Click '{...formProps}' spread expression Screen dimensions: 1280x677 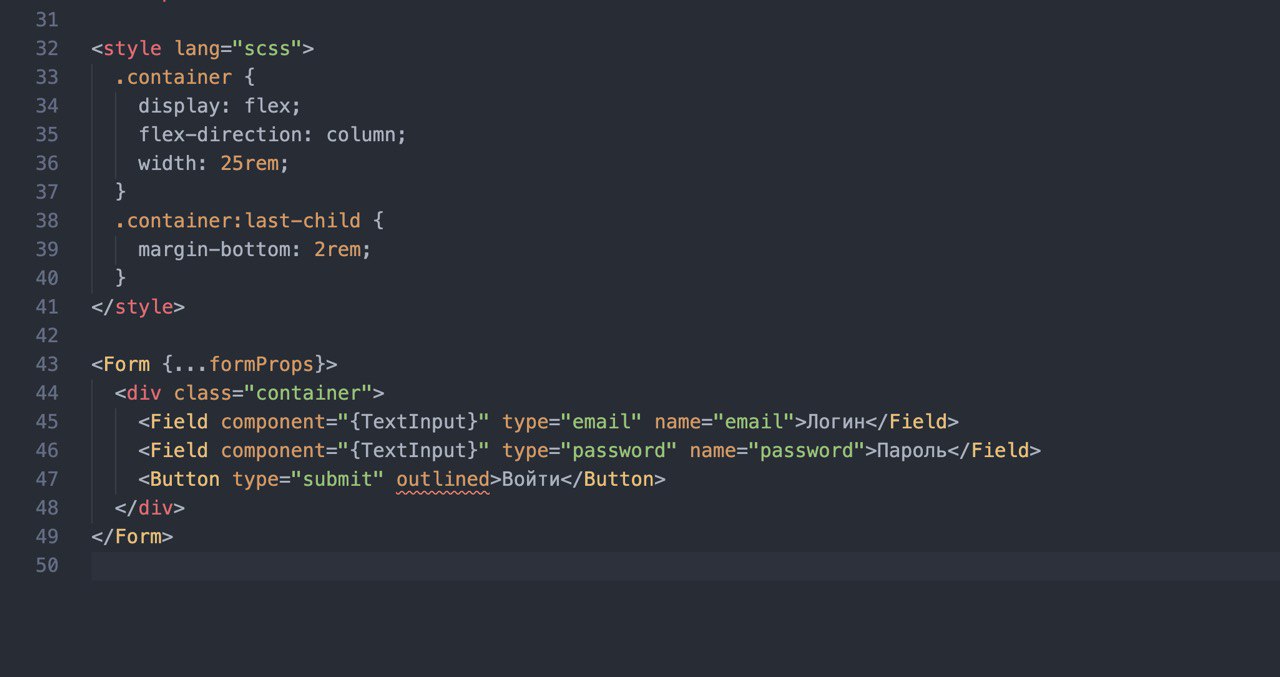tap(244, 364)
